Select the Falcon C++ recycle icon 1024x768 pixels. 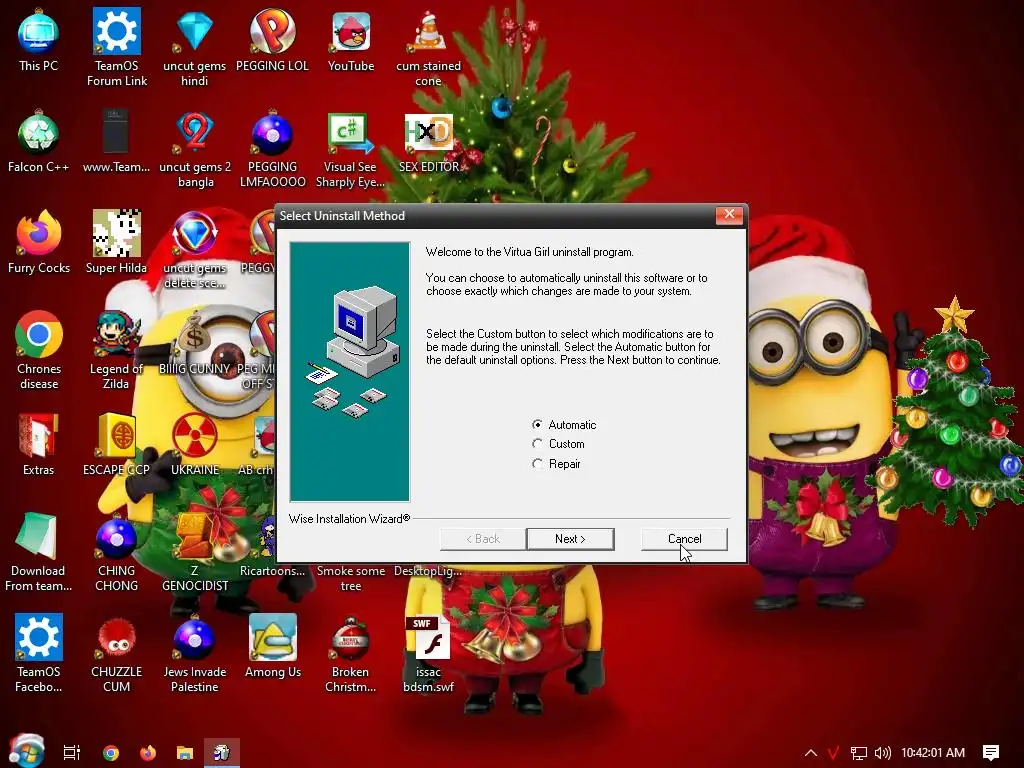(x=39, y=142)
